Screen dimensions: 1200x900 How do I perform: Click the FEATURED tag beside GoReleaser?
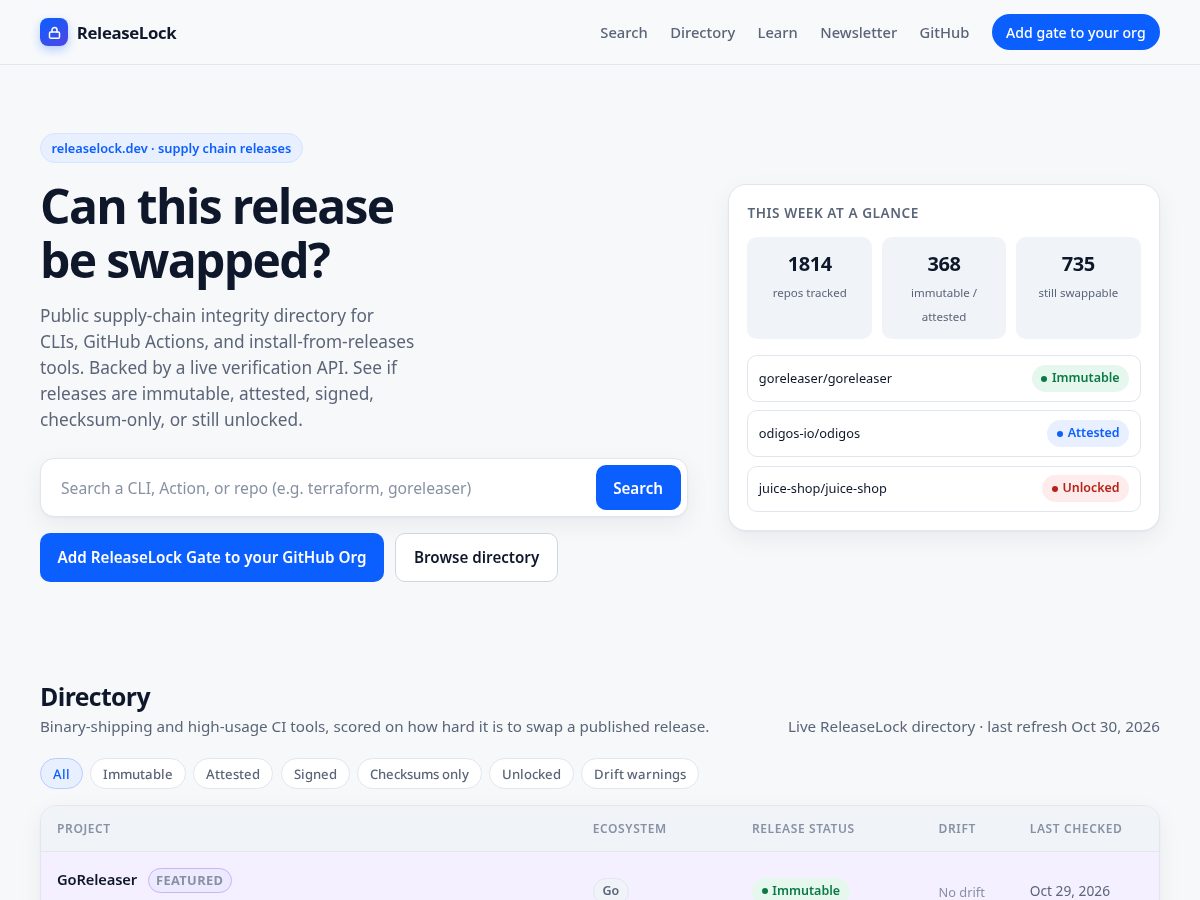[190, 880]
